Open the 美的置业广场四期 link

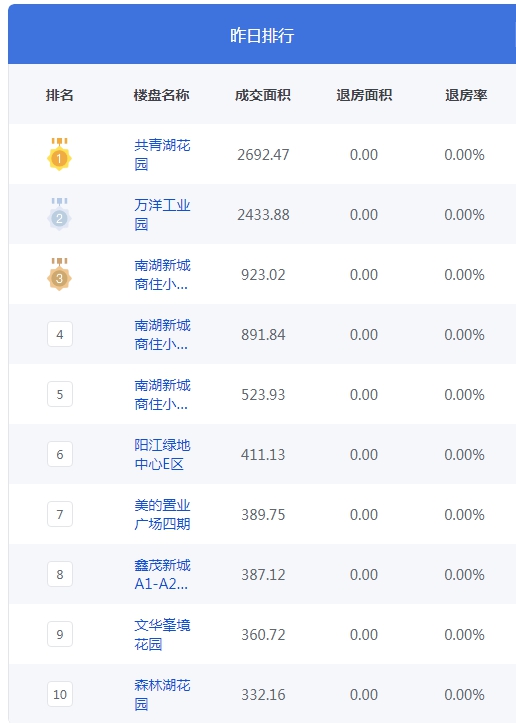(162, 514)
